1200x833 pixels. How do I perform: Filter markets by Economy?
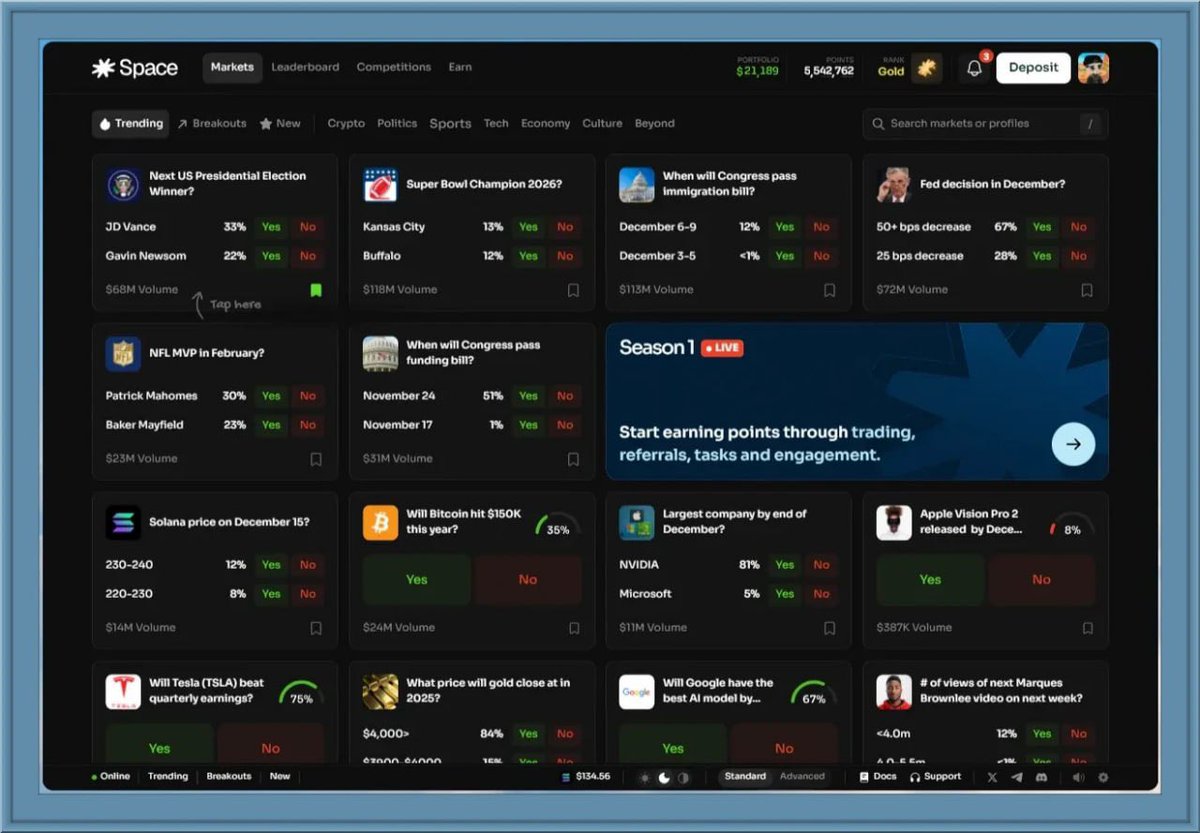coord(545,124)
